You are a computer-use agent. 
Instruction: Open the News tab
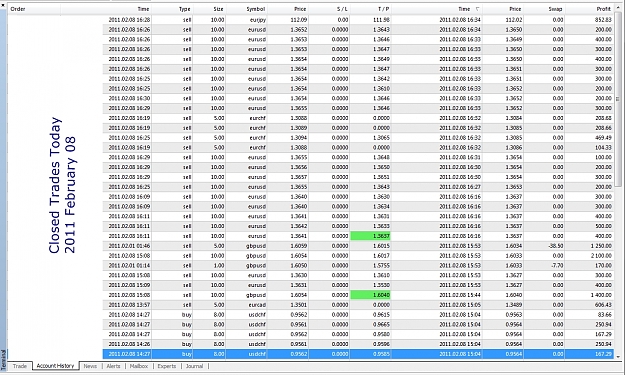click(90, 366)
